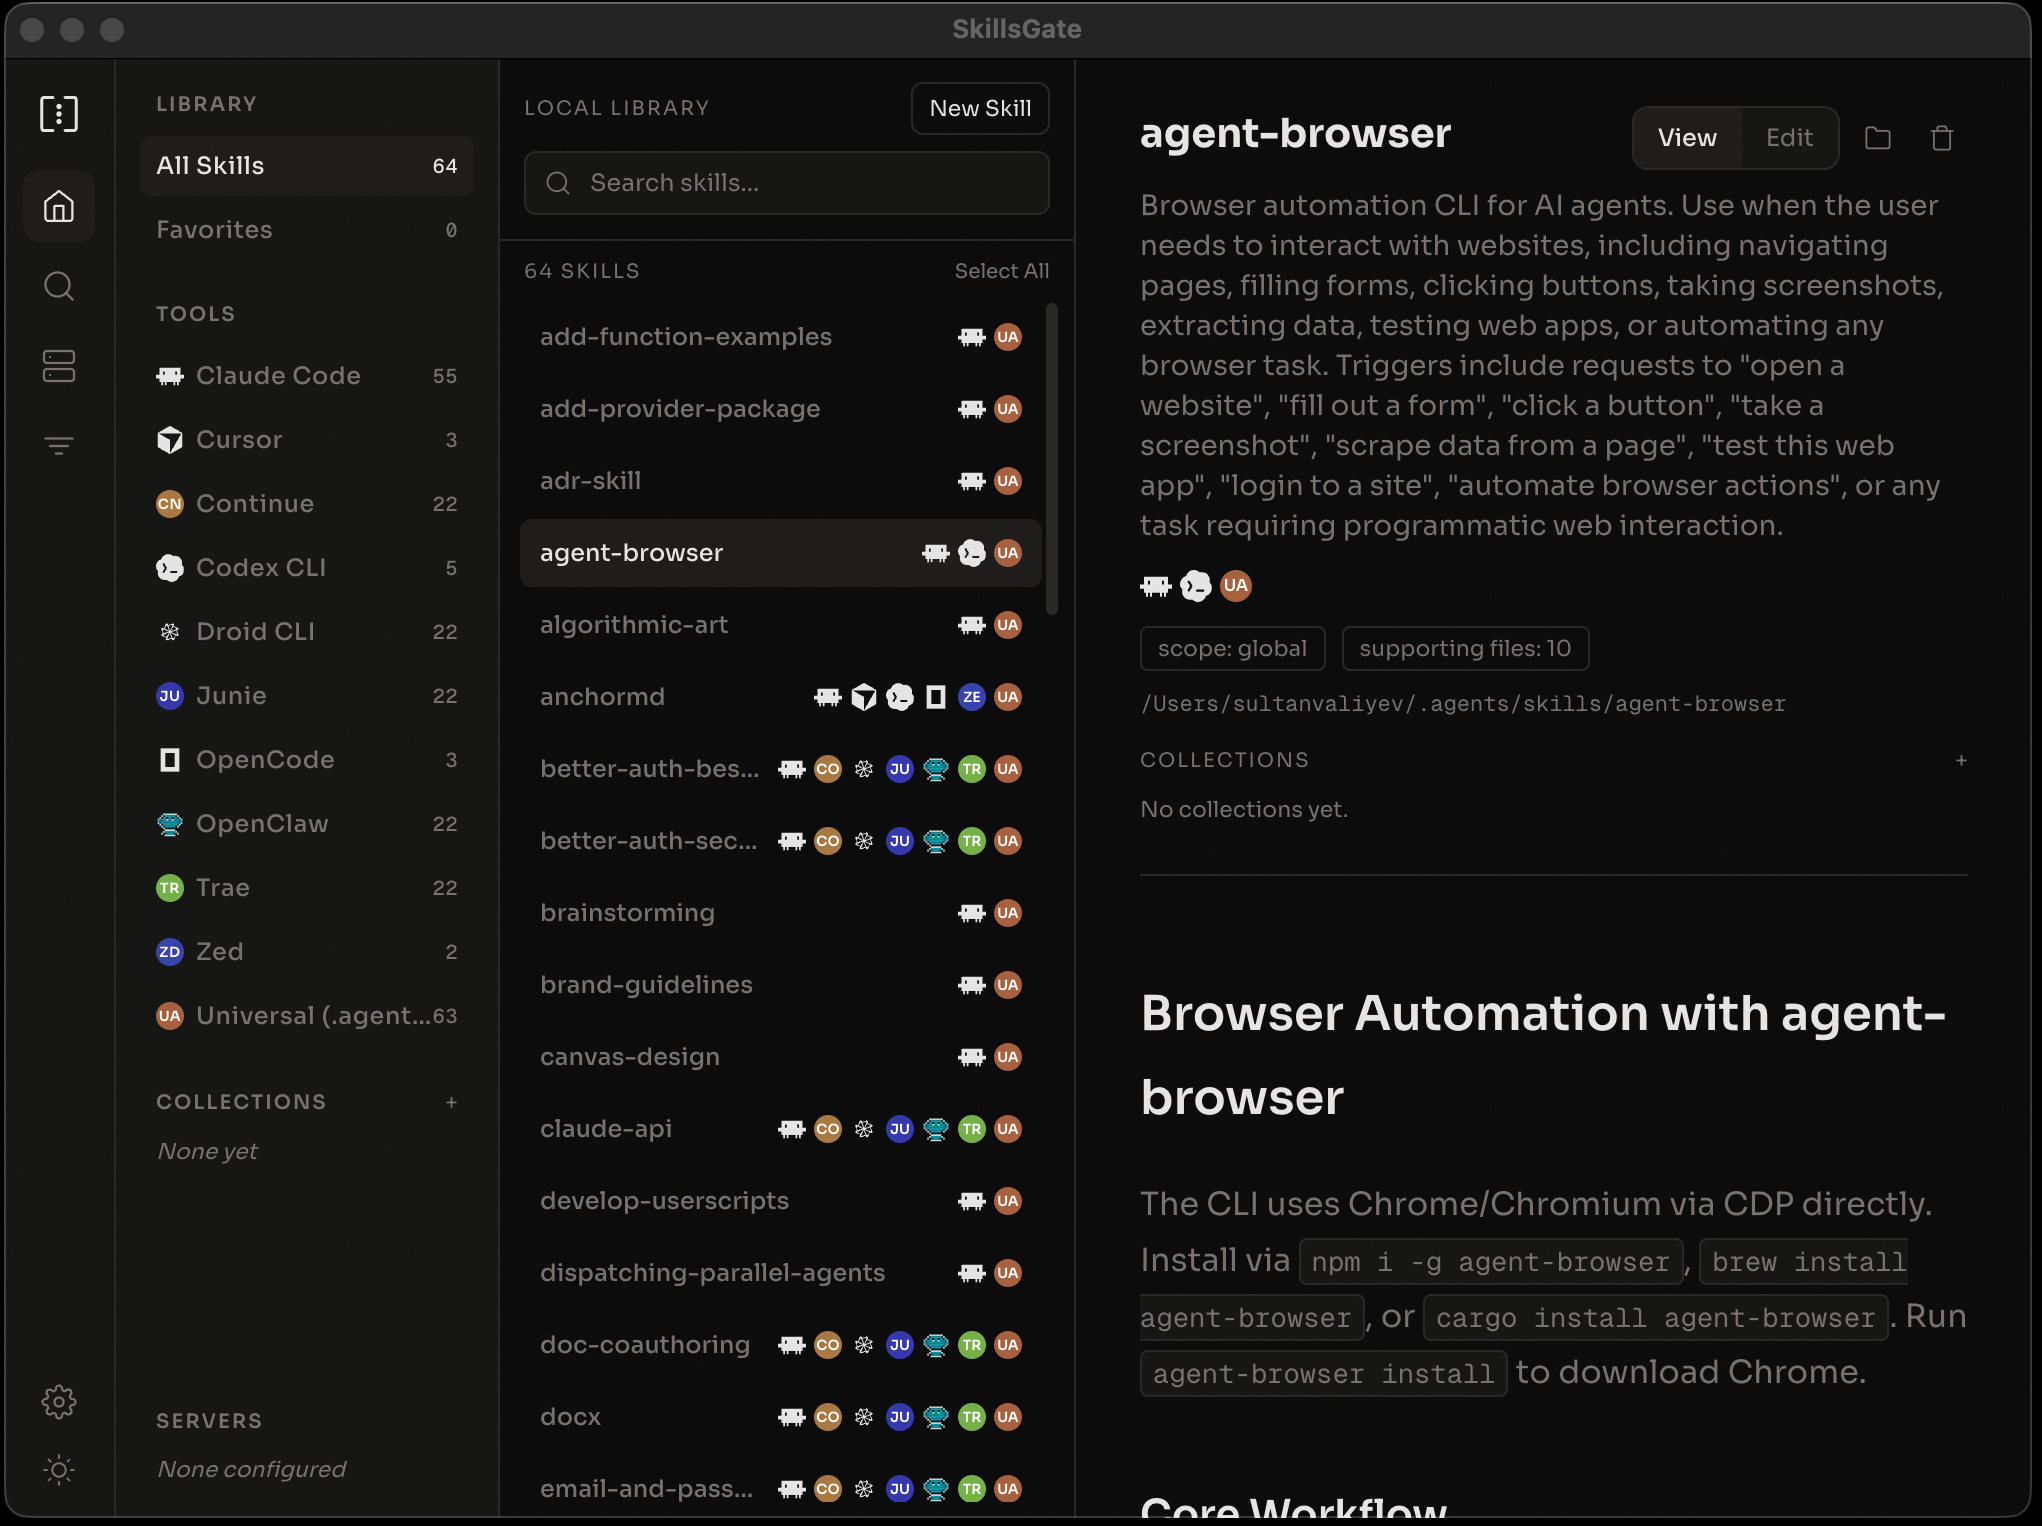Click the Home icon in the sidebar
Screen dimensions: 2042x1526
59,206
